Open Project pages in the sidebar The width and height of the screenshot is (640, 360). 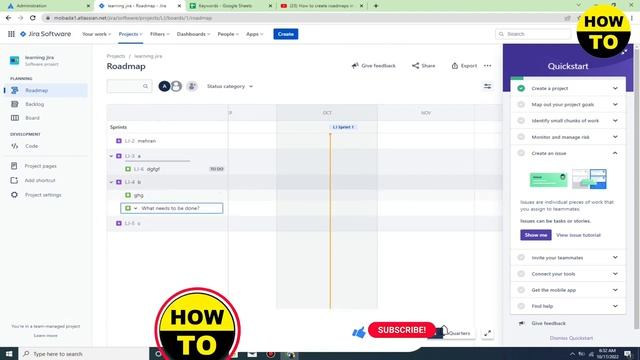(40, 166)
